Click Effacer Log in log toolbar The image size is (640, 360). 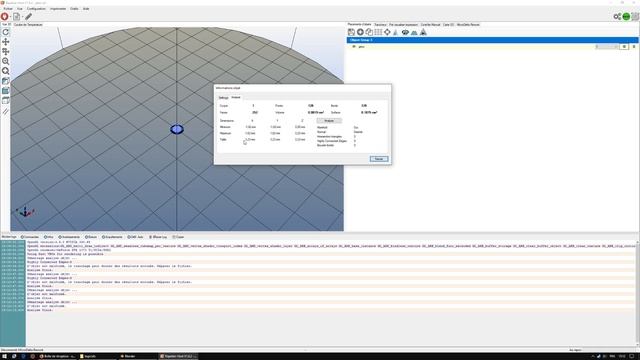pos(158,237)
